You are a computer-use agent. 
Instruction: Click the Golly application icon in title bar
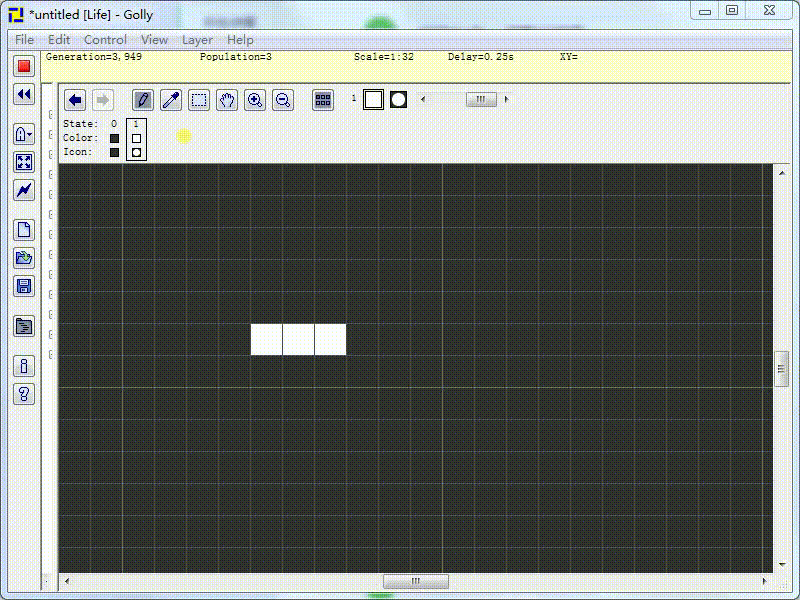click(x=16, y=15)
